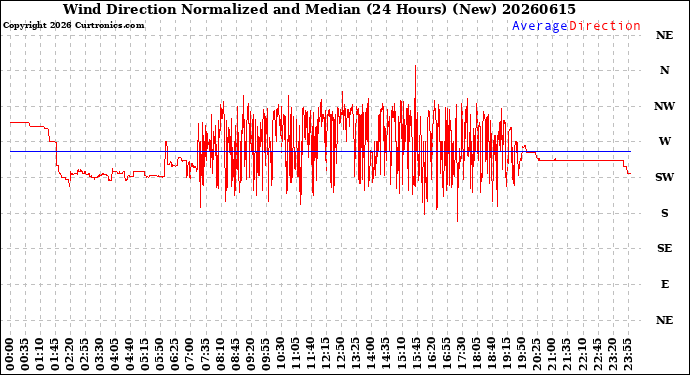This screenshot has height=375, width=690.
Task: Click the 04:40 time axis label
Action: point(130,355)
